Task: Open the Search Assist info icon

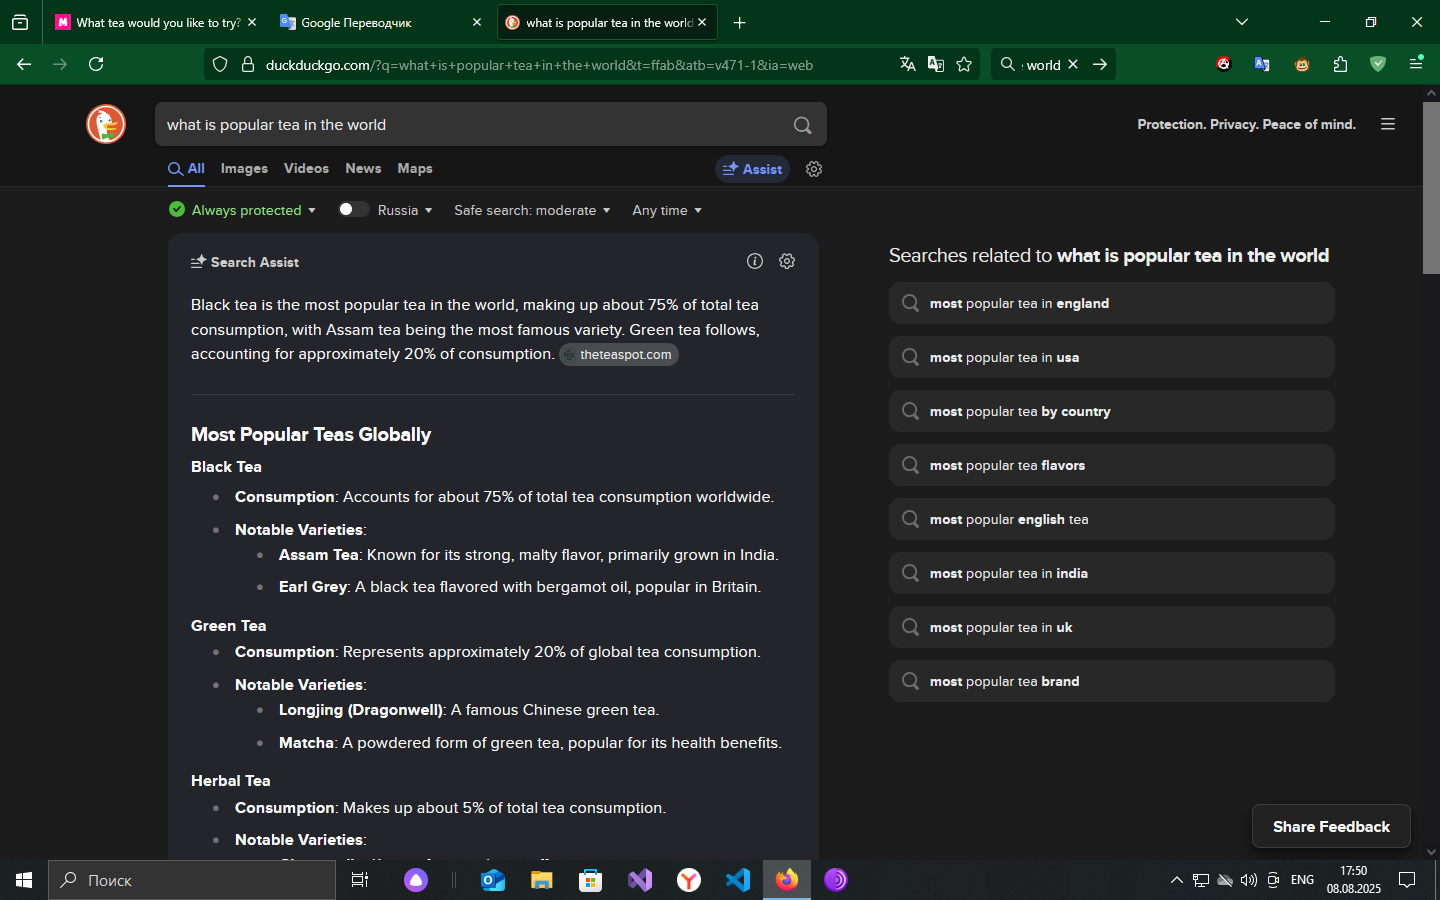Action: pos(755,261)
